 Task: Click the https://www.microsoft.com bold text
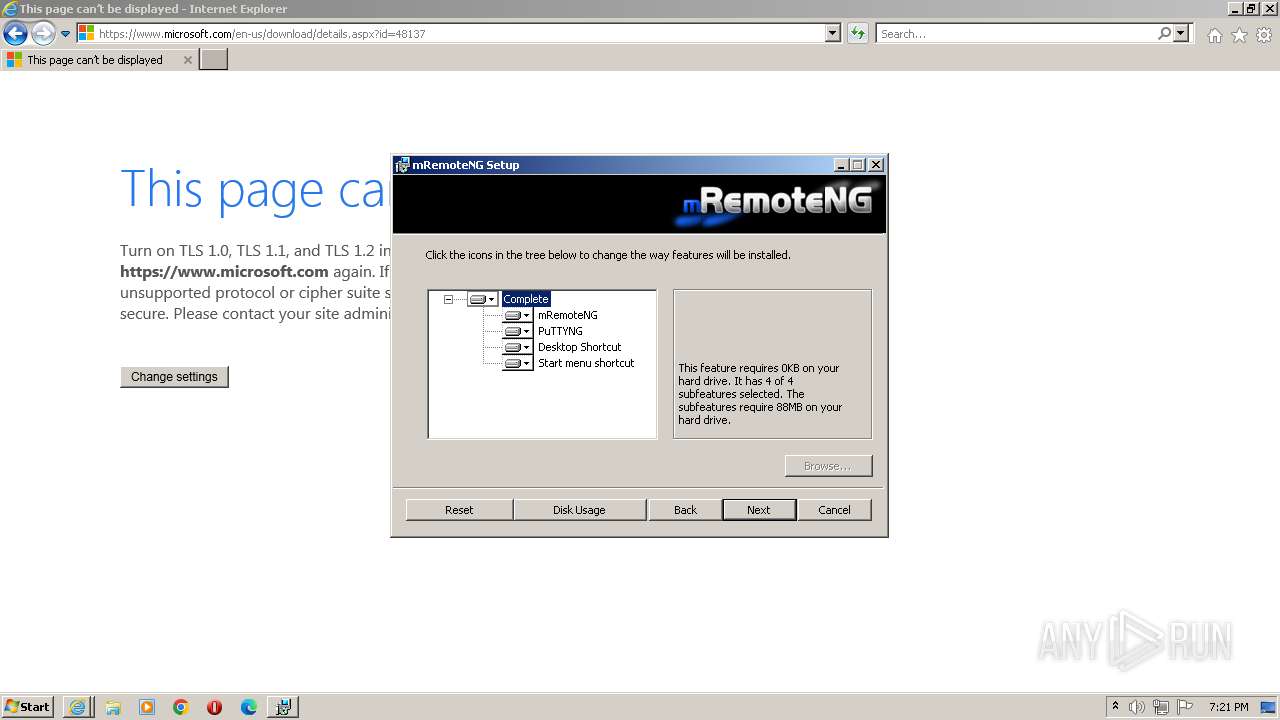224,271
